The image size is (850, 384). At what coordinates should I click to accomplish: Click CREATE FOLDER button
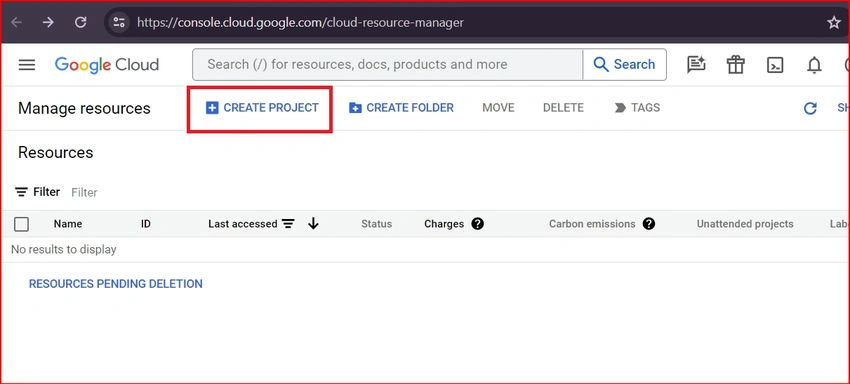click(401, 108)
